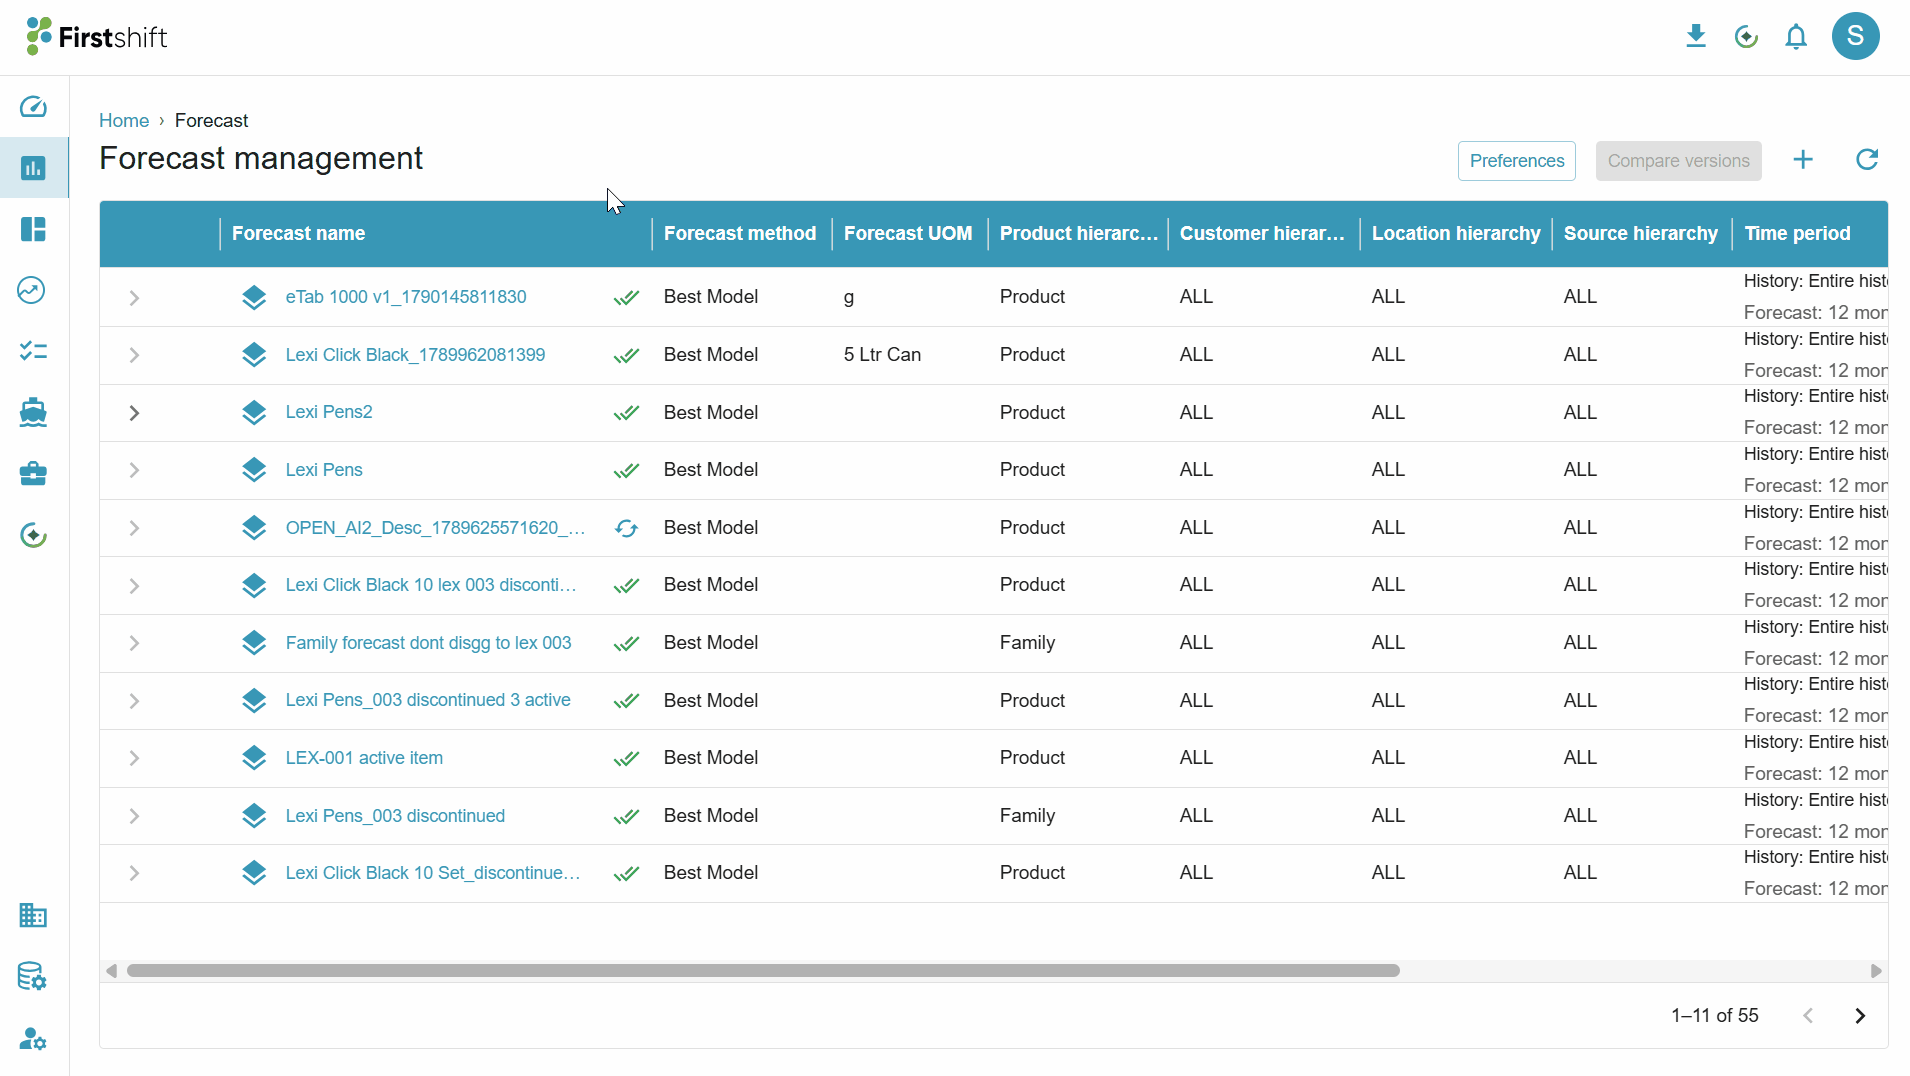This screenshot has width=1910, height=1076.
Task: Refresh the forecast list
Action: click(1867, 160)
